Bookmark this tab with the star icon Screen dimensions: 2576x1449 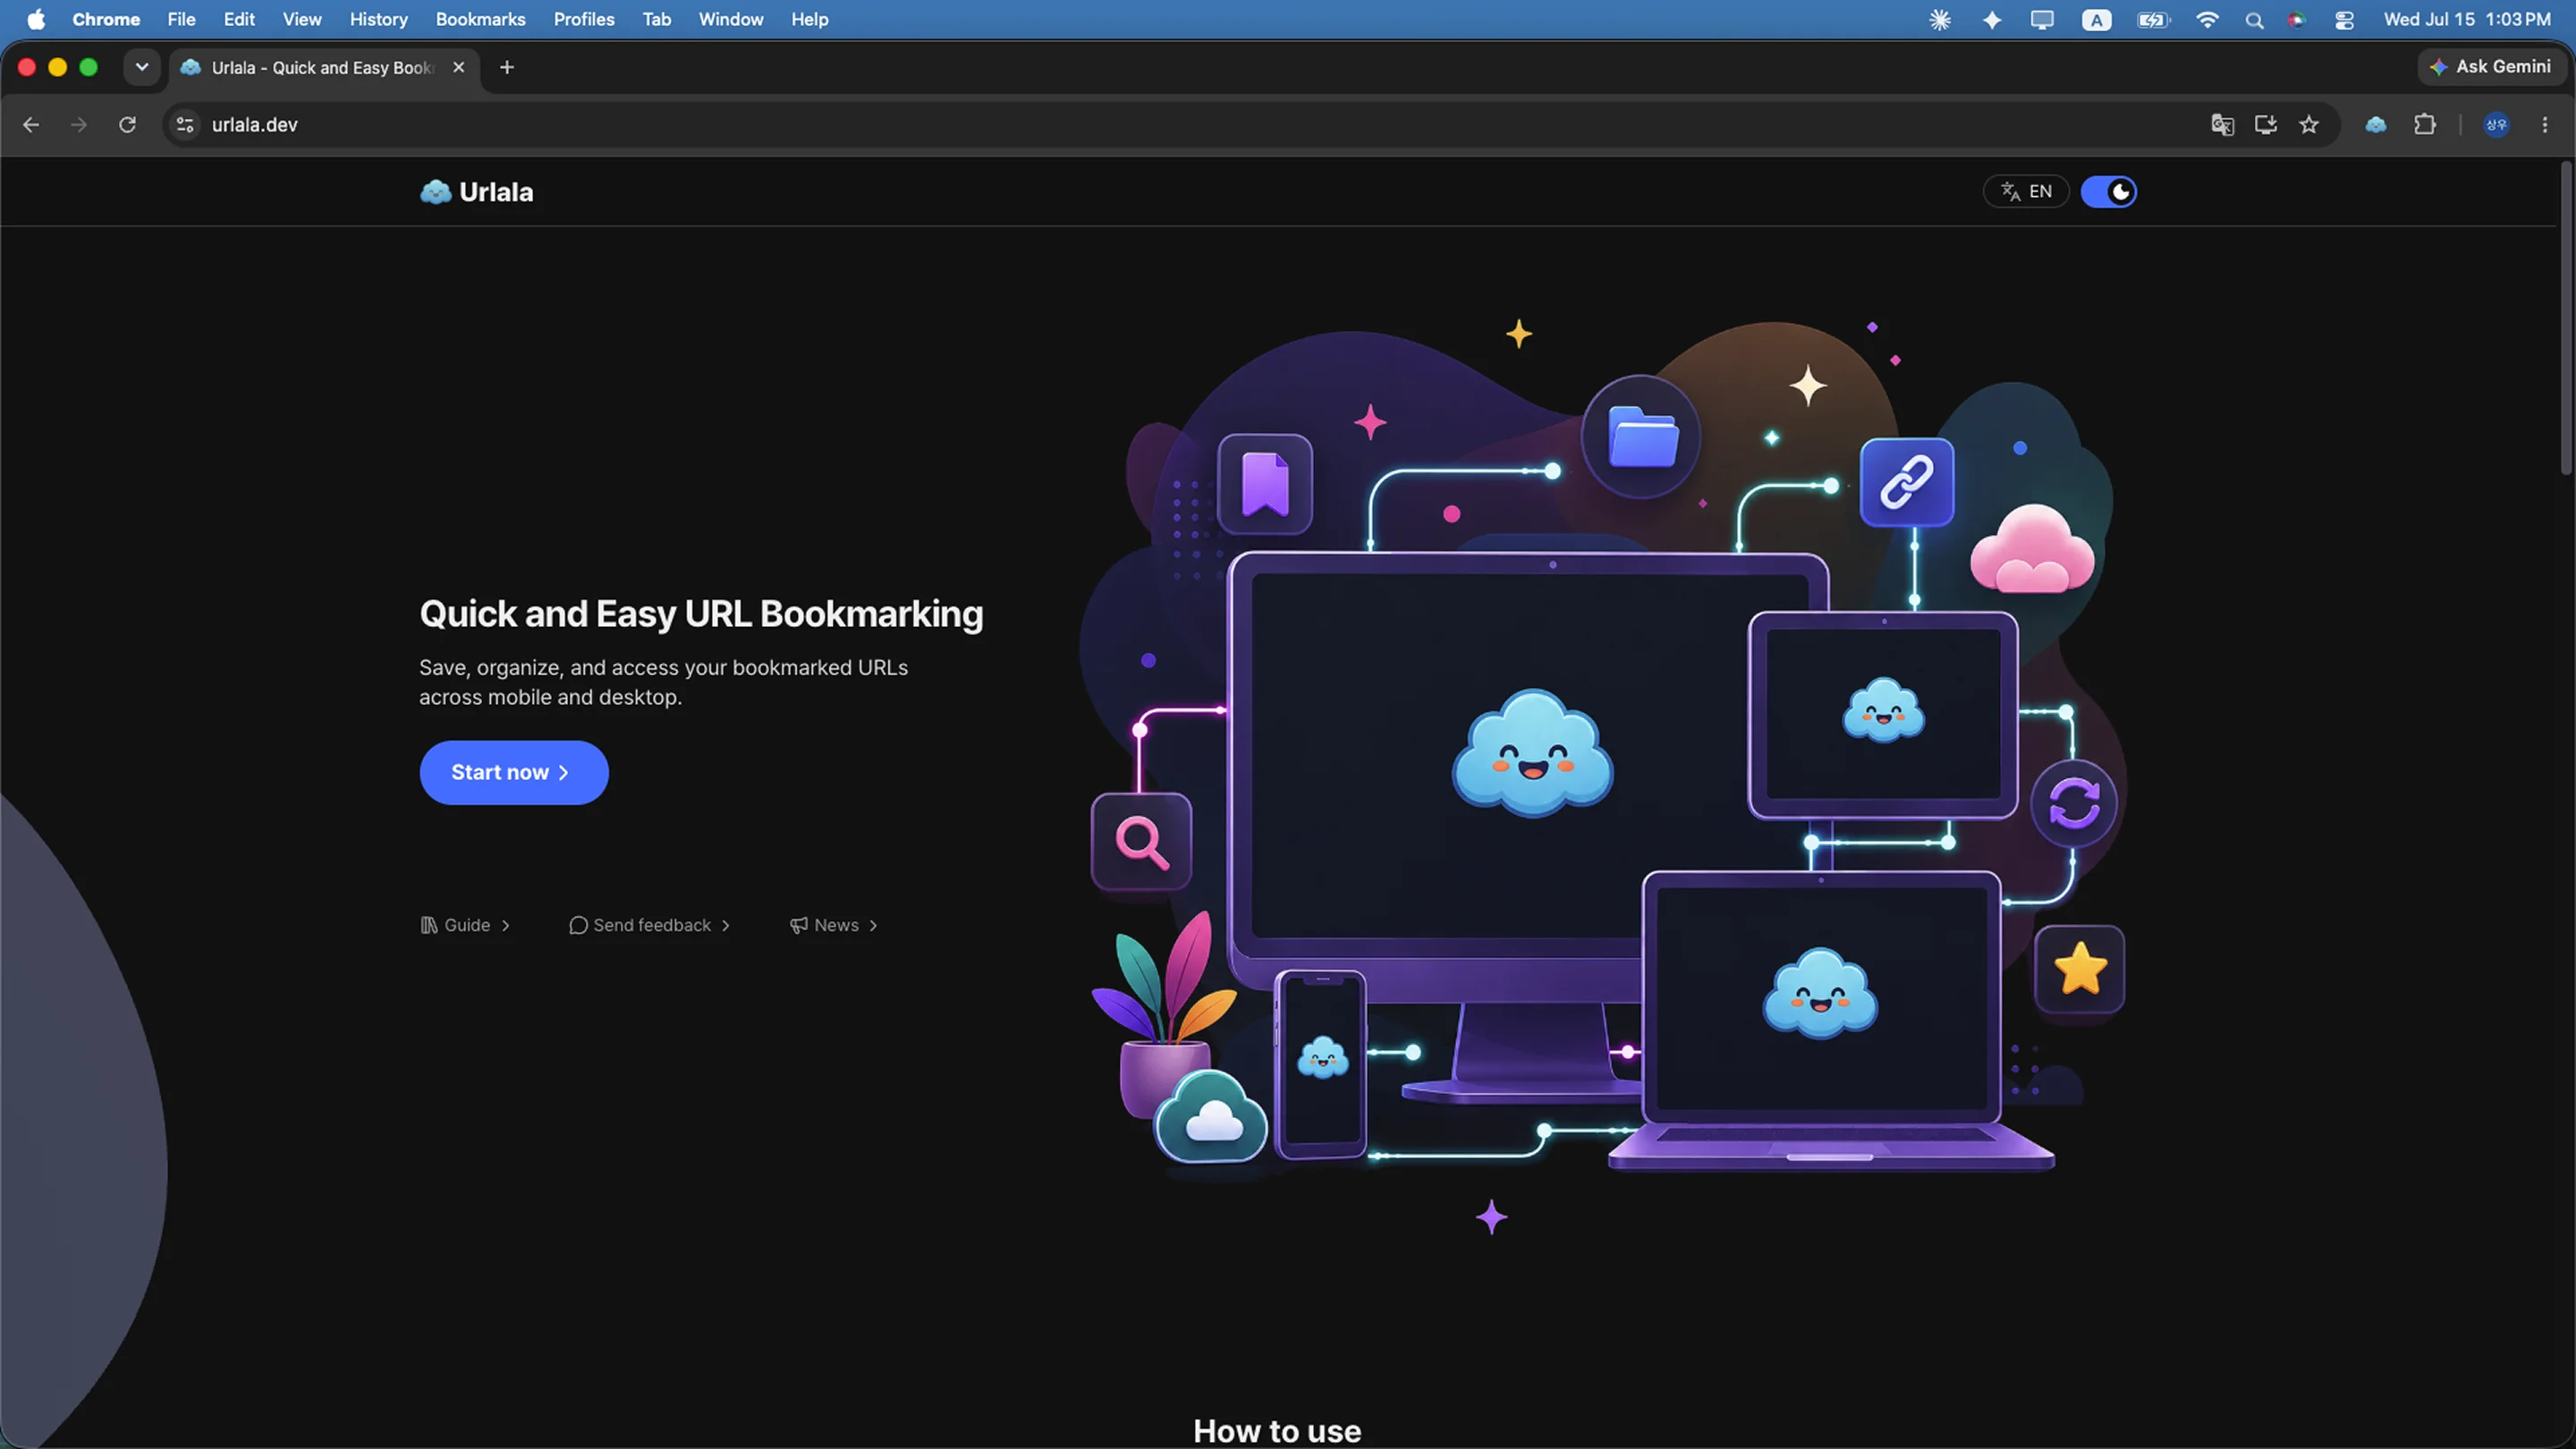coord(2309,125)
